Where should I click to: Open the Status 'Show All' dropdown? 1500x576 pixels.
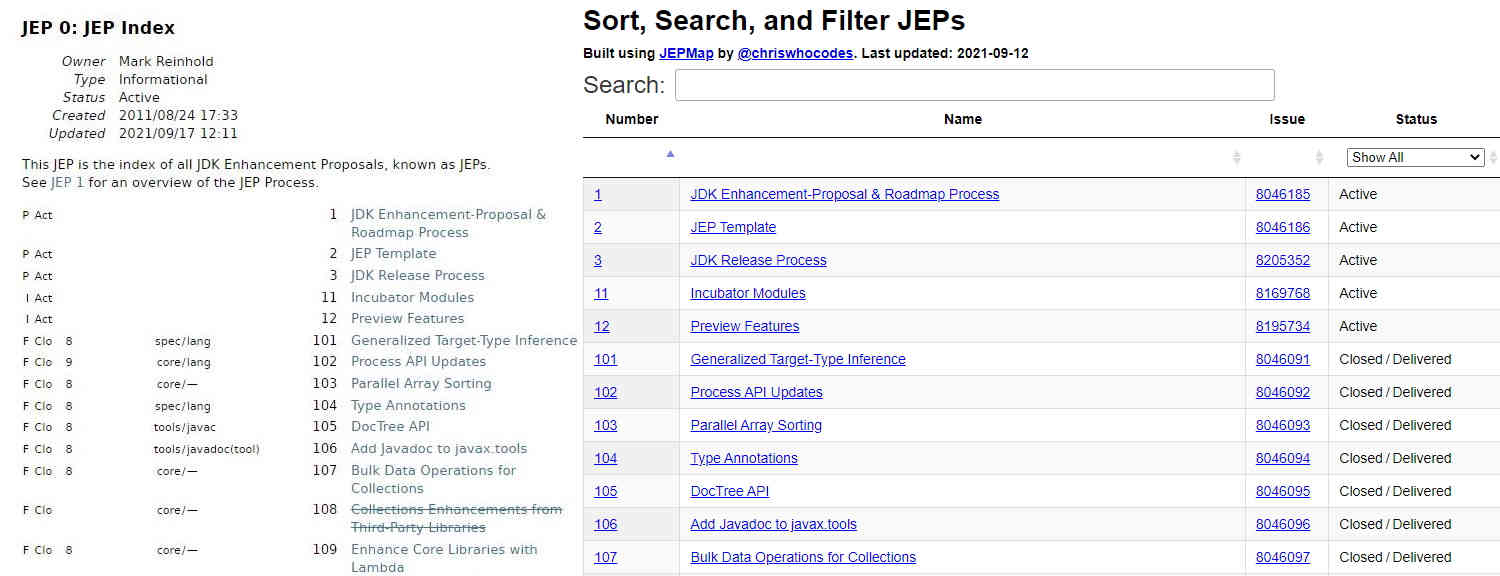coord(1414,157)
